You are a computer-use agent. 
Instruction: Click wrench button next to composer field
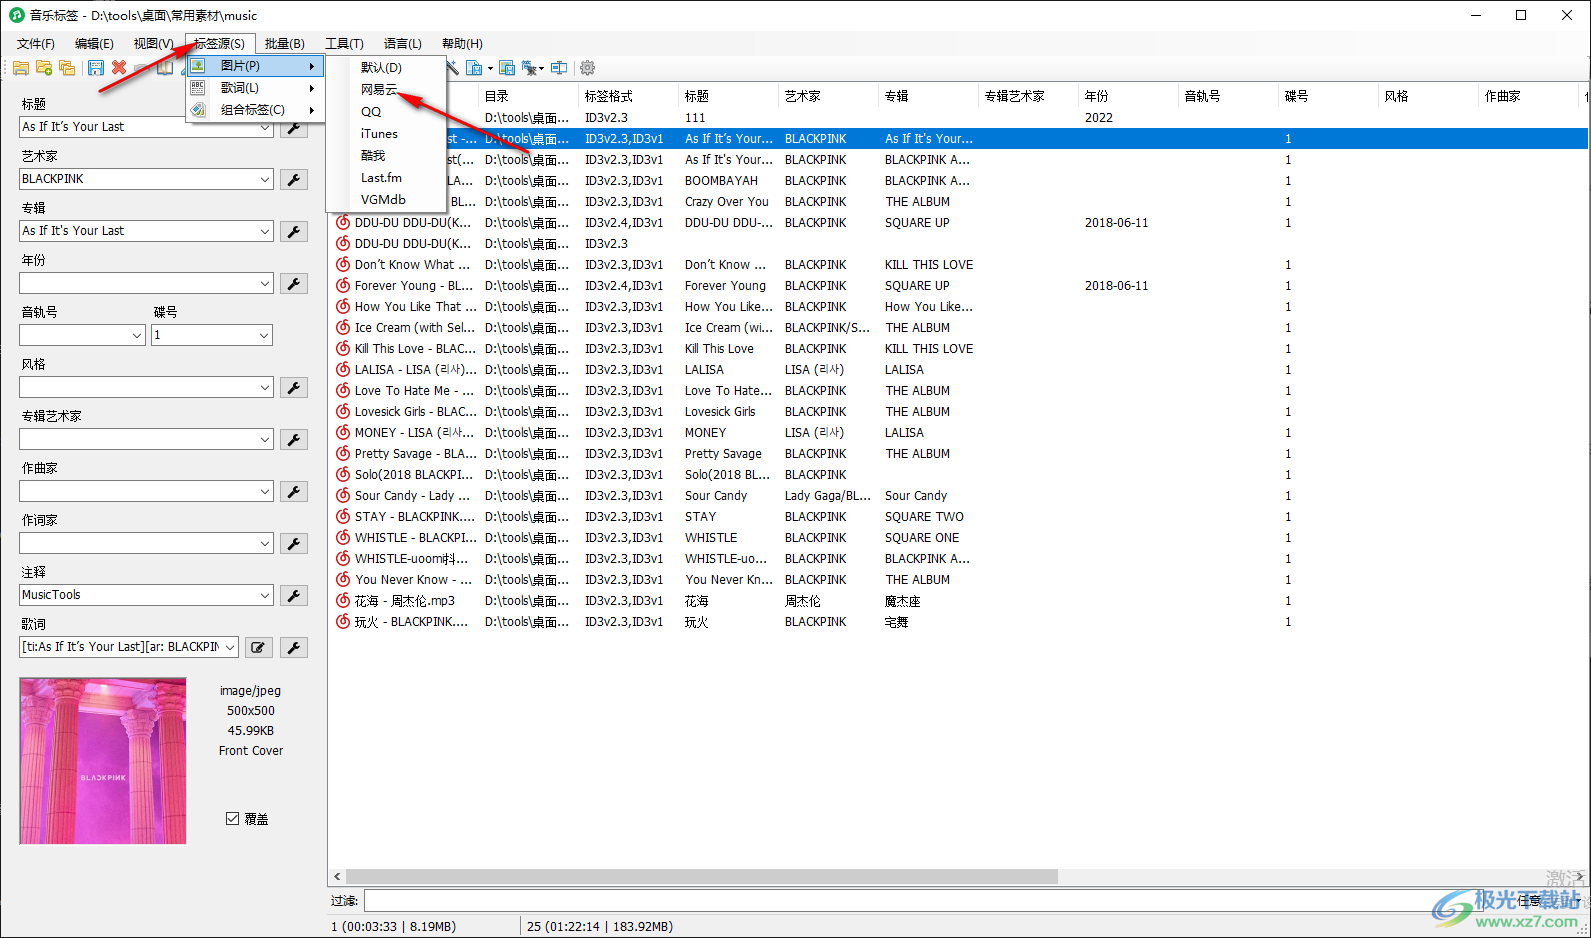tap(294, 492)
